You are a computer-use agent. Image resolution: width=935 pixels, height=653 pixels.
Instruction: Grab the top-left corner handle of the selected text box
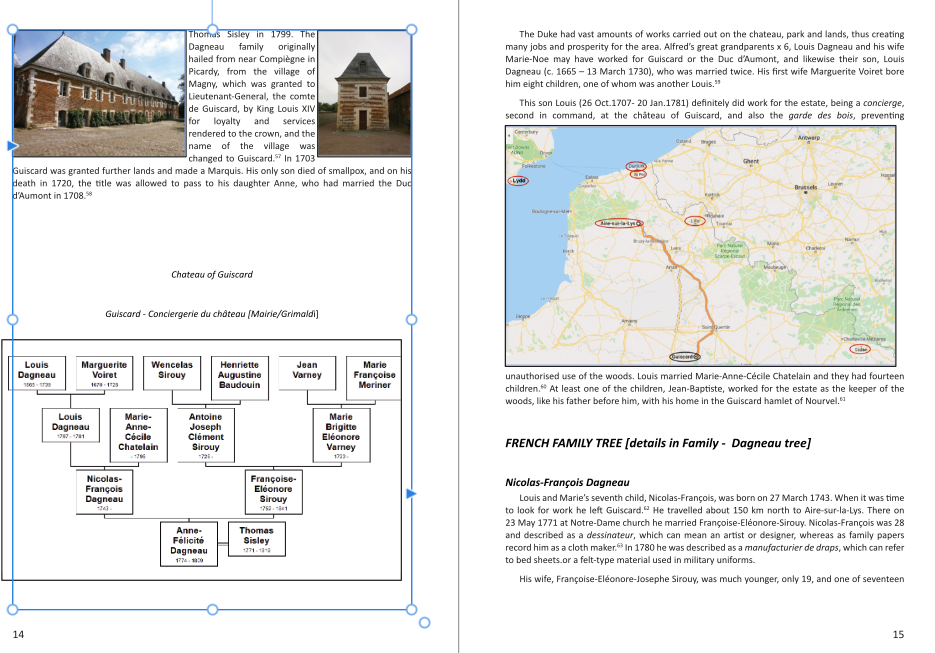click(13, 30)
